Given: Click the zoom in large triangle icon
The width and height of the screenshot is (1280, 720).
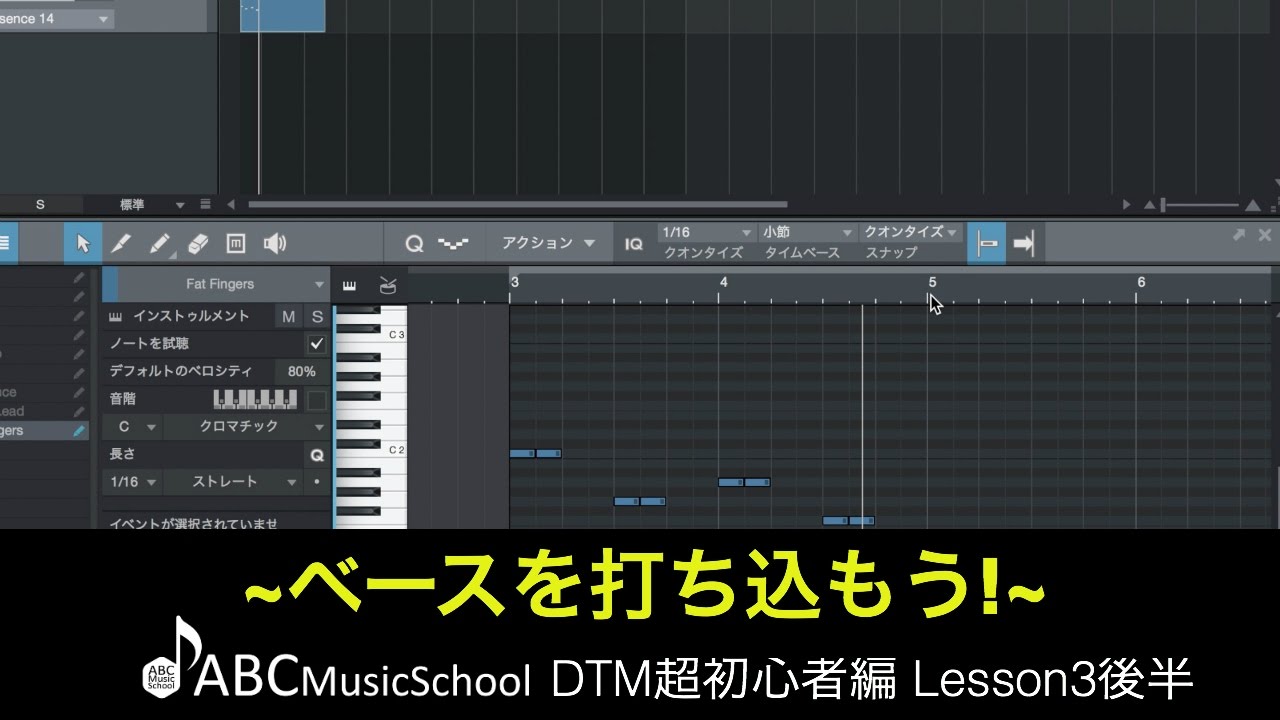Looking at the screenshot, I should (x=1253, y=204).
